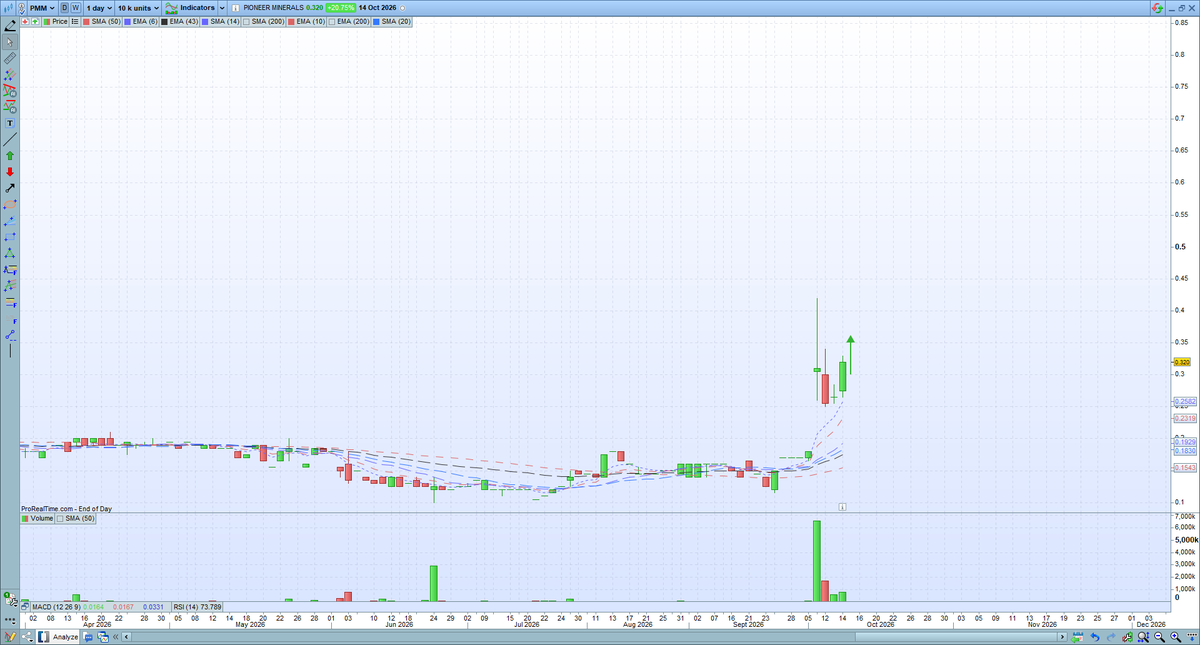This screenshot has height=645, width=1200.
Task: Select the rectangle drawing tool
Action: [10, 237]
